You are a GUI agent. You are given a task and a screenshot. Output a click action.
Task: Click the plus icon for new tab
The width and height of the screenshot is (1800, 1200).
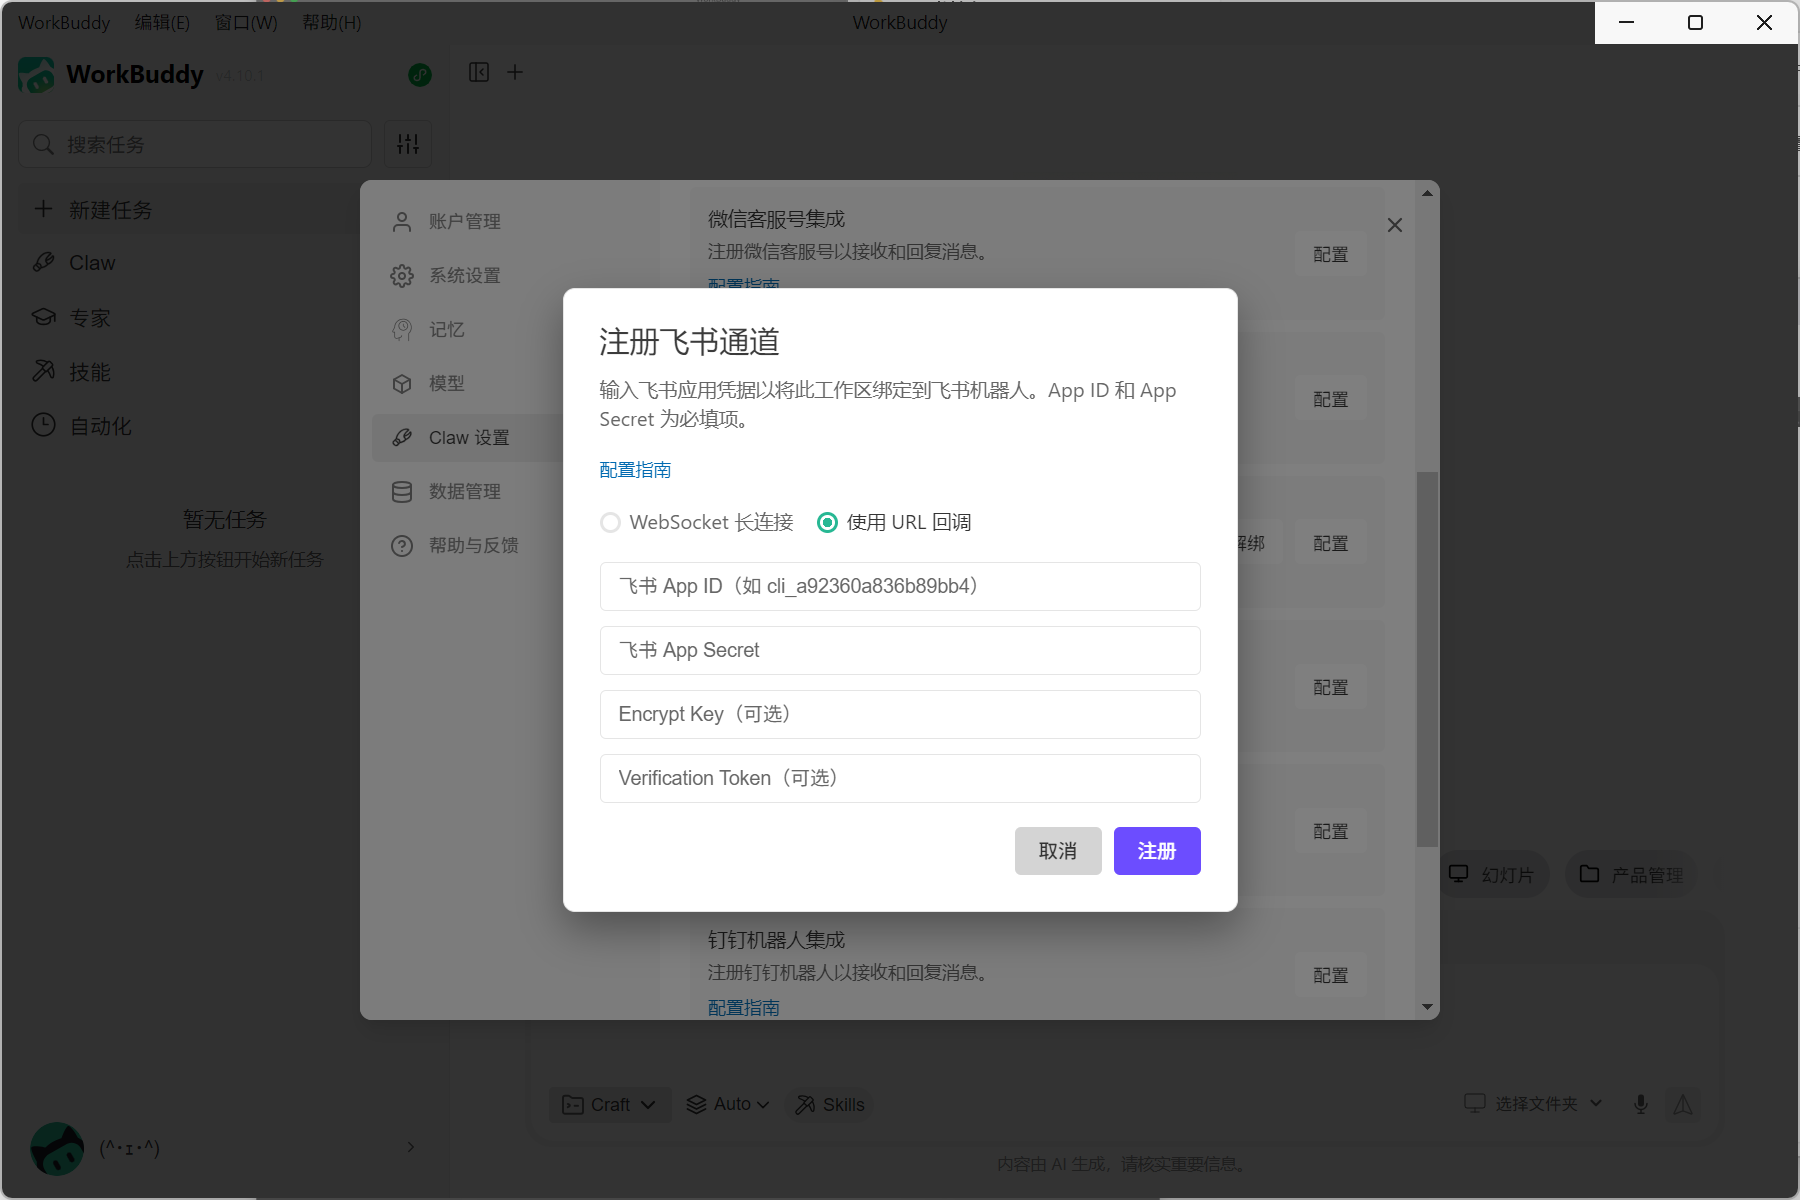coord(515,72)
